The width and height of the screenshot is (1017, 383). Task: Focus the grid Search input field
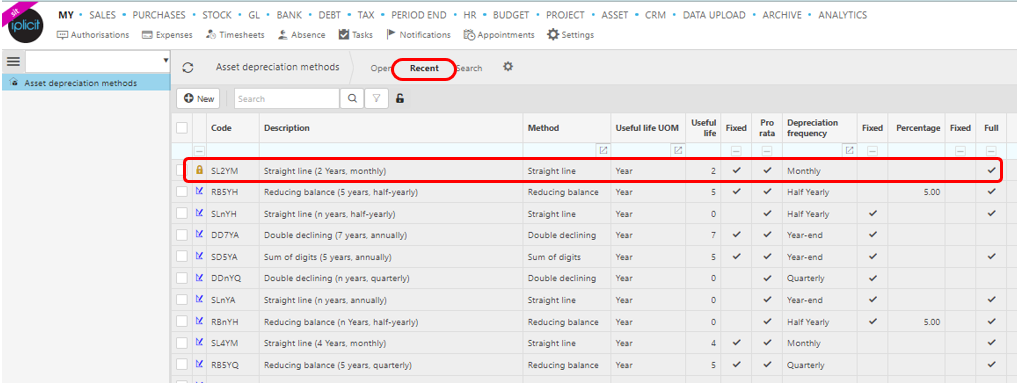tap(287, 99)
